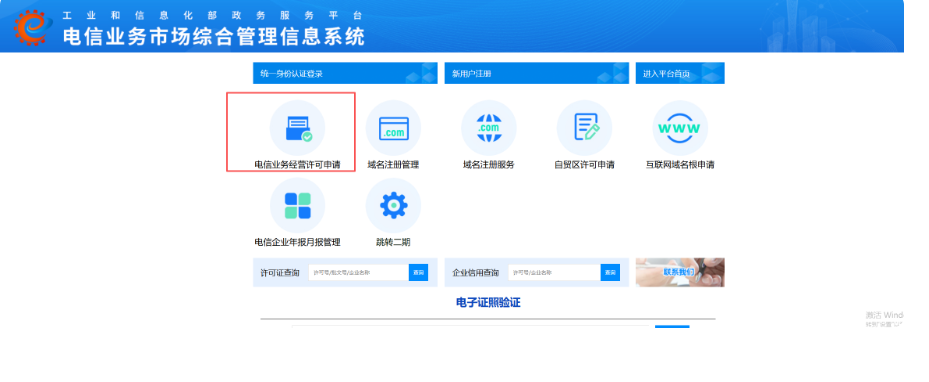The width and height of the screenshot is (929, 382).
Task: Open the 跳转二期 gear icon
Action: [x=393, y=206]
